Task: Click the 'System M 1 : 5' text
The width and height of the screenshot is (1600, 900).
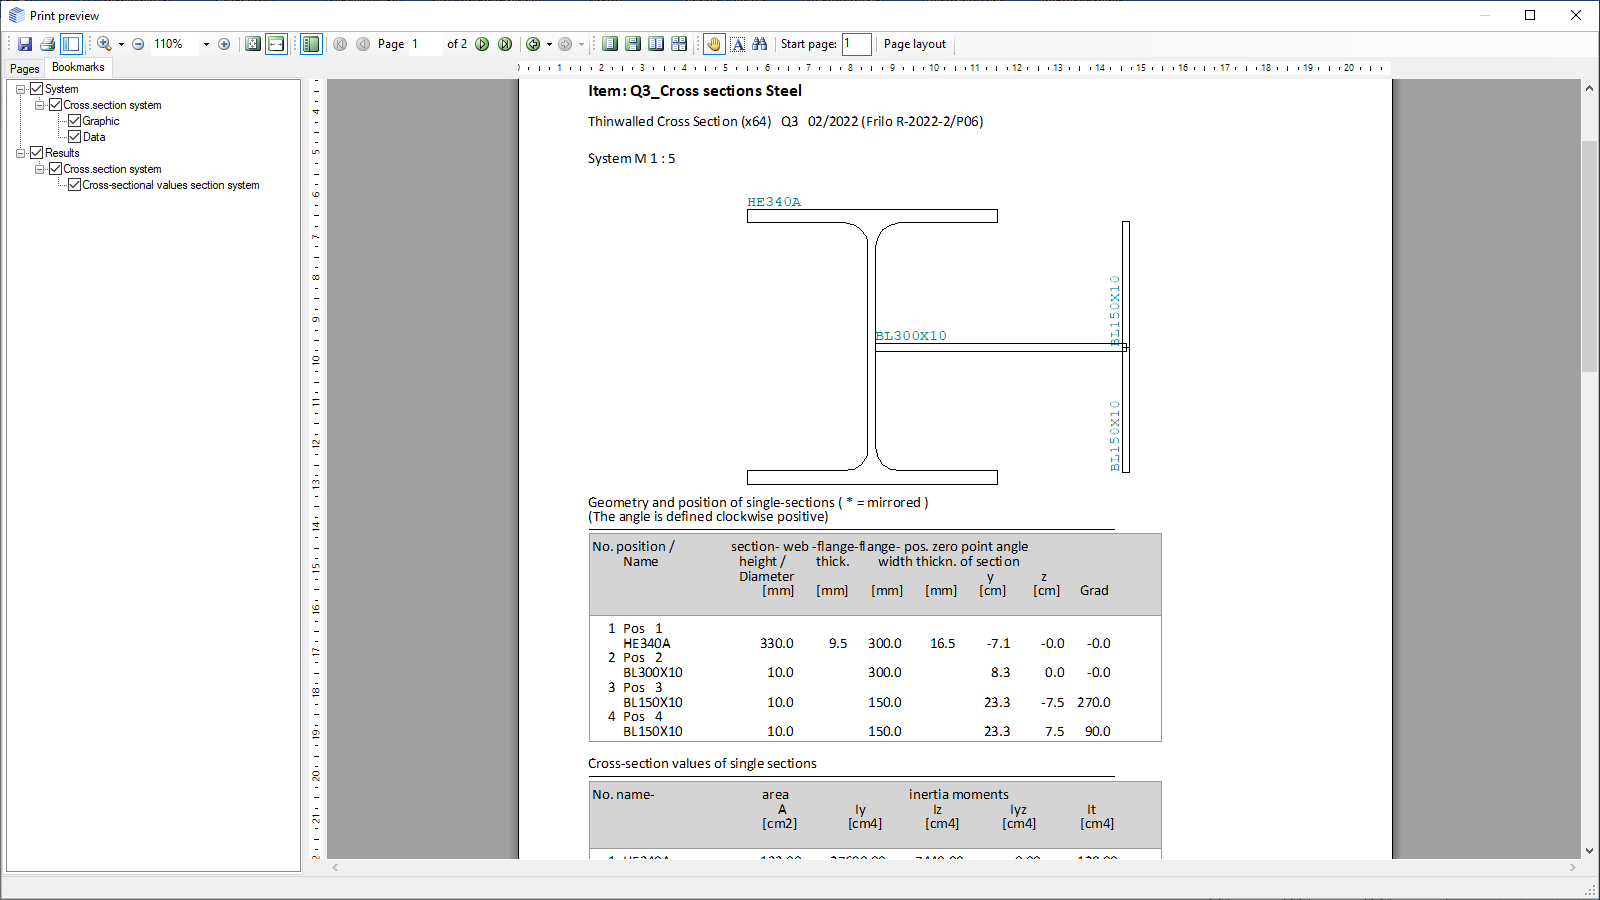Action: tap(631, 159)
